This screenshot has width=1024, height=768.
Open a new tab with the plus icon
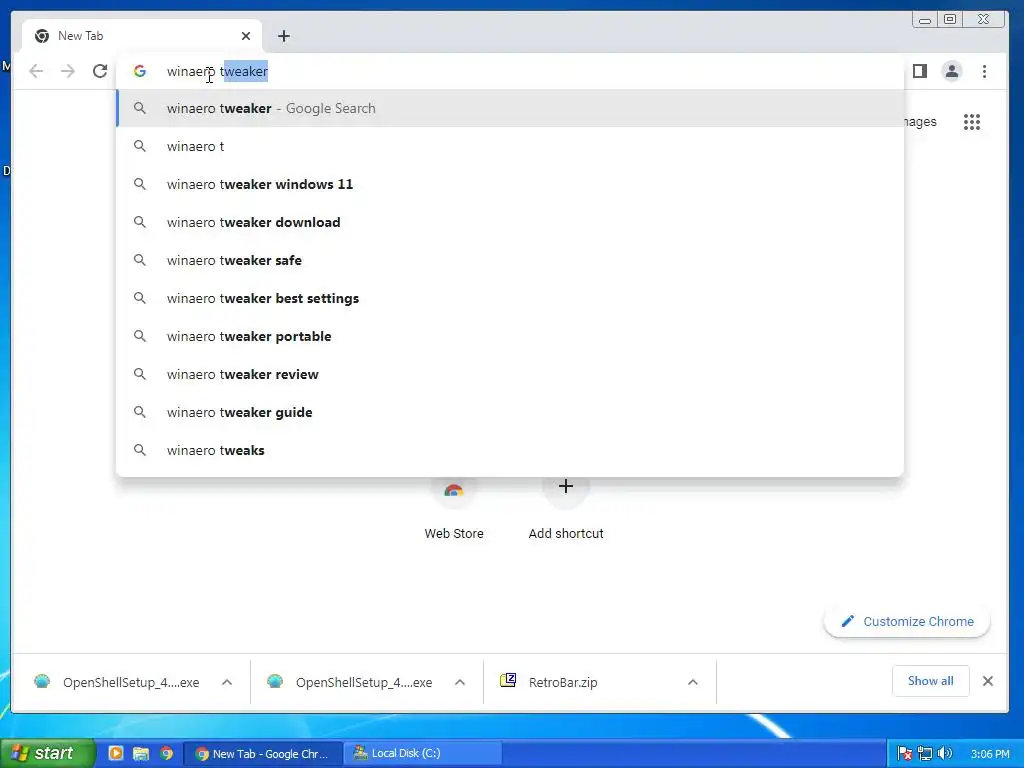click(283, 36)
